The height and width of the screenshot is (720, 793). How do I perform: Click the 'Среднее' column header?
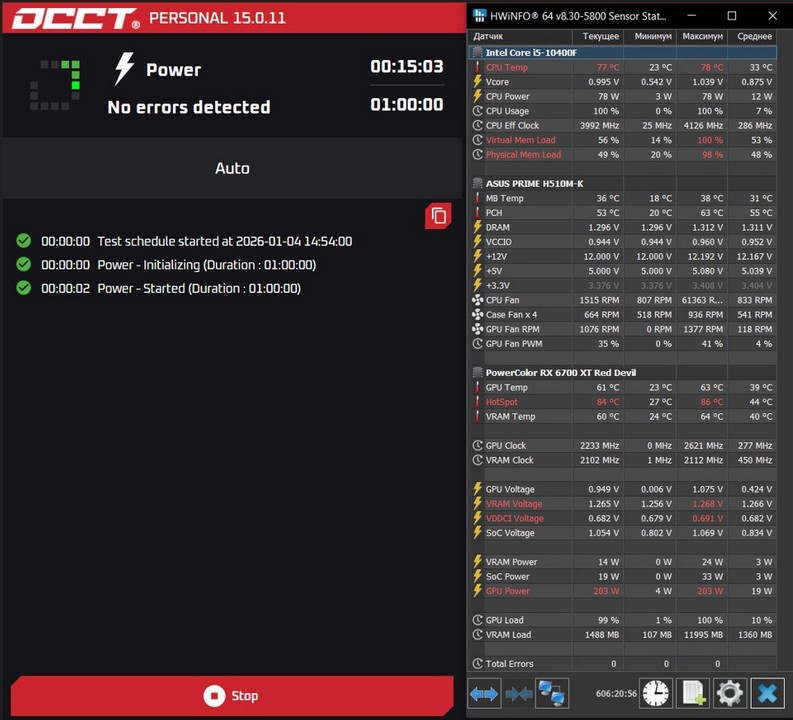[753, 36]
